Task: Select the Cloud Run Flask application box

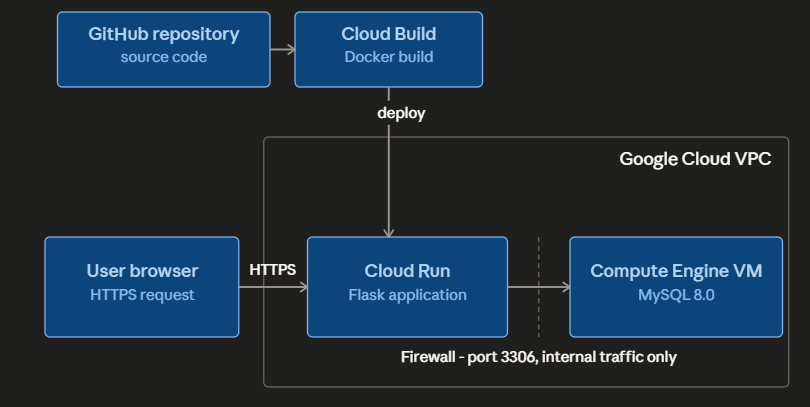Action: 408,287
